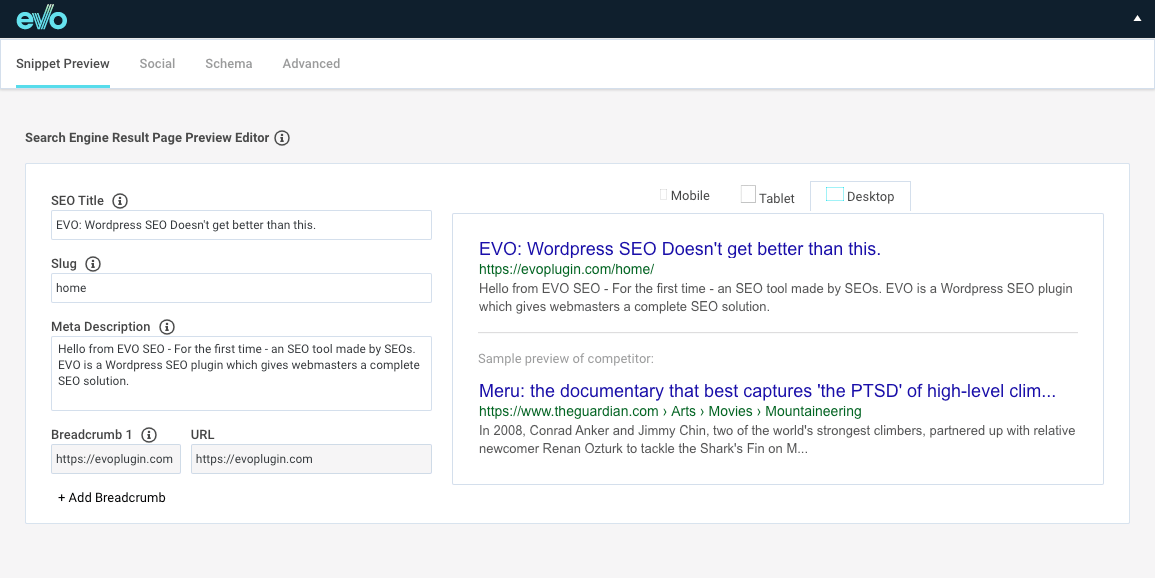The height and width of the screenshot is (578, 1155).
Task: Click the Desktop device icon
Action: coord(835,194)
